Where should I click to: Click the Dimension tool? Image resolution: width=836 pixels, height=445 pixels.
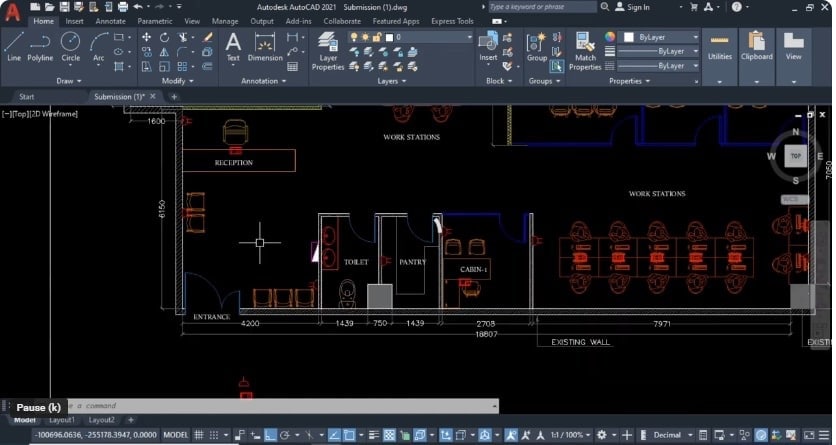pyautogui.click(x=265, y=47)
